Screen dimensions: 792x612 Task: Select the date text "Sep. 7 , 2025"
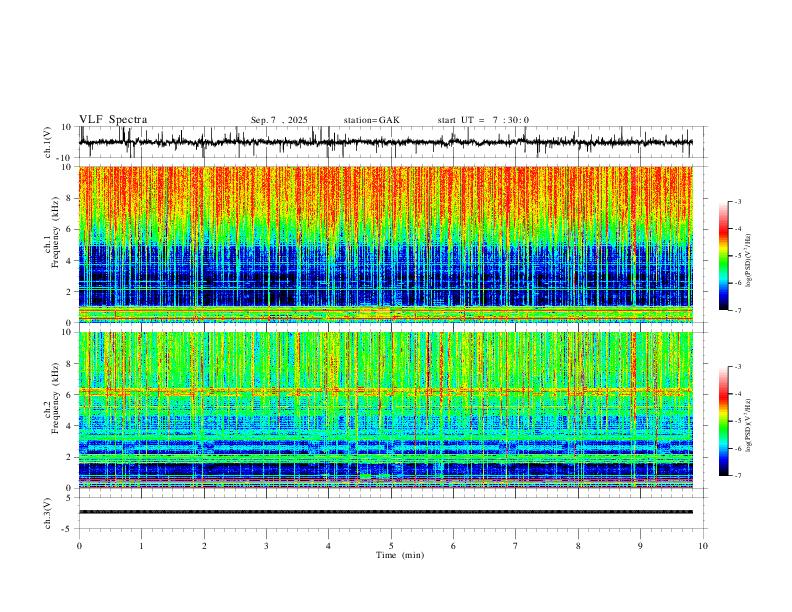point(279,120)
